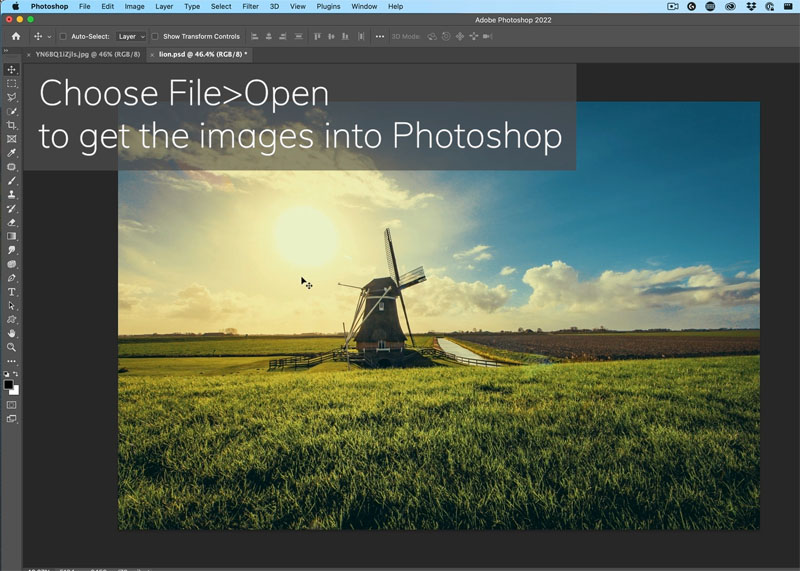Align bottom edges in options bar
This screenshot has height=571, width=800.
pos(345,36)
